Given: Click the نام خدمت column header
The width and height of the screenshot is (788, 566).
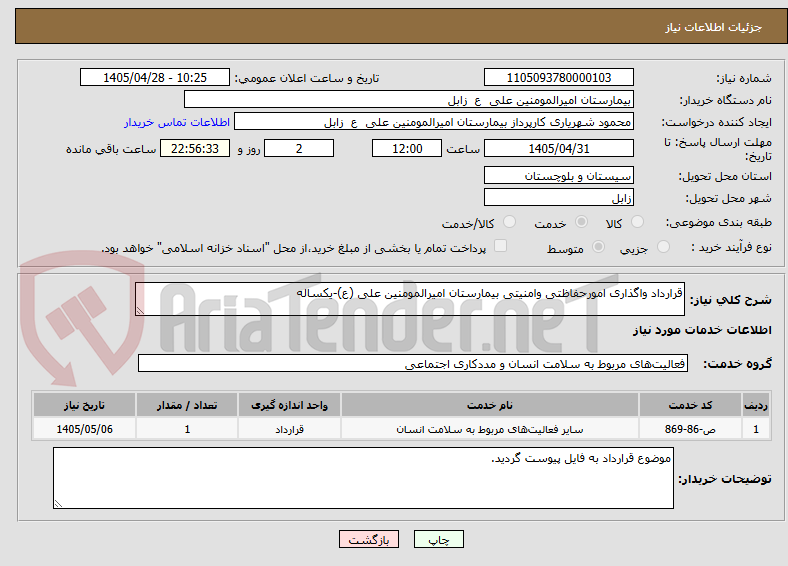Looking at the screenshot, I should pos(489,405).
